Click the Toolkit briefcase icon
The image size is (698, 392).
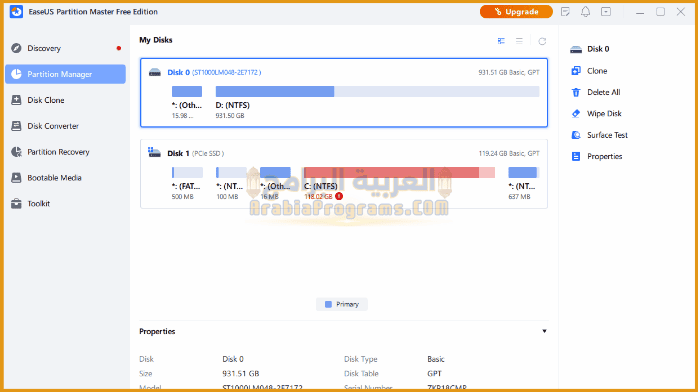coord(16,203)
